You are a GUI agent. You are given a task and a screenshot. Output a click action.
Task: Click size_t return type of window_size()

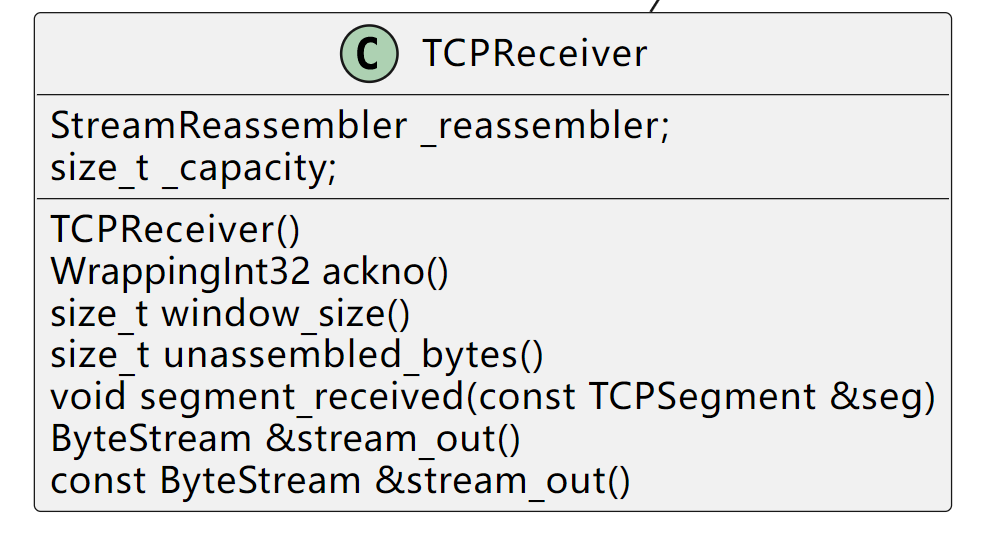coord(99,313)
